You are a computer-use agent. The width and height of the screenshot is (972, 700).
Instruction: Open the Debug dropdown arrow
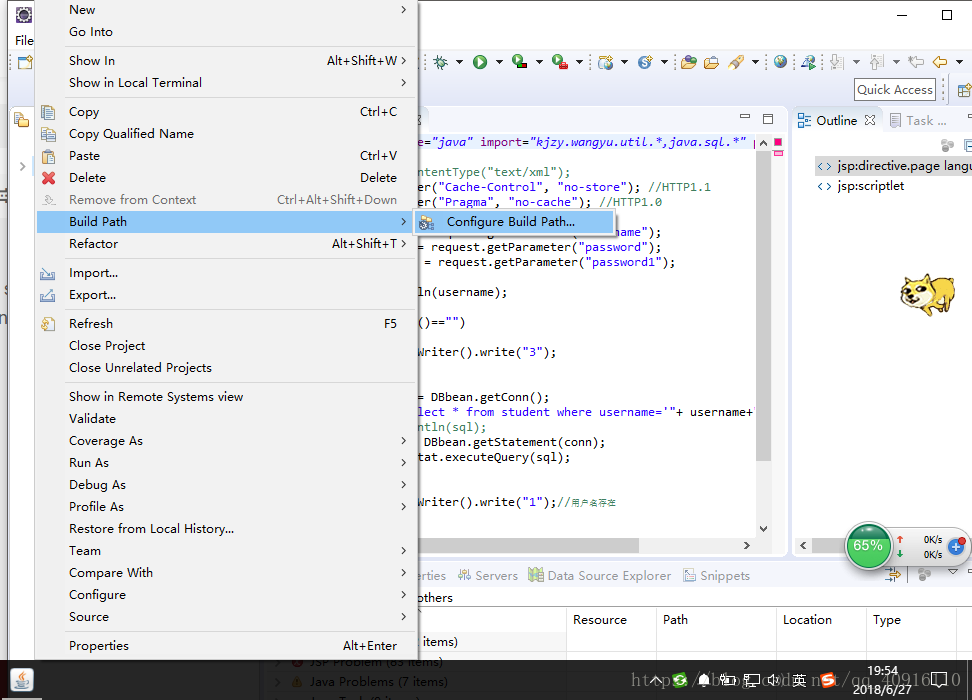tap(459, 62)
